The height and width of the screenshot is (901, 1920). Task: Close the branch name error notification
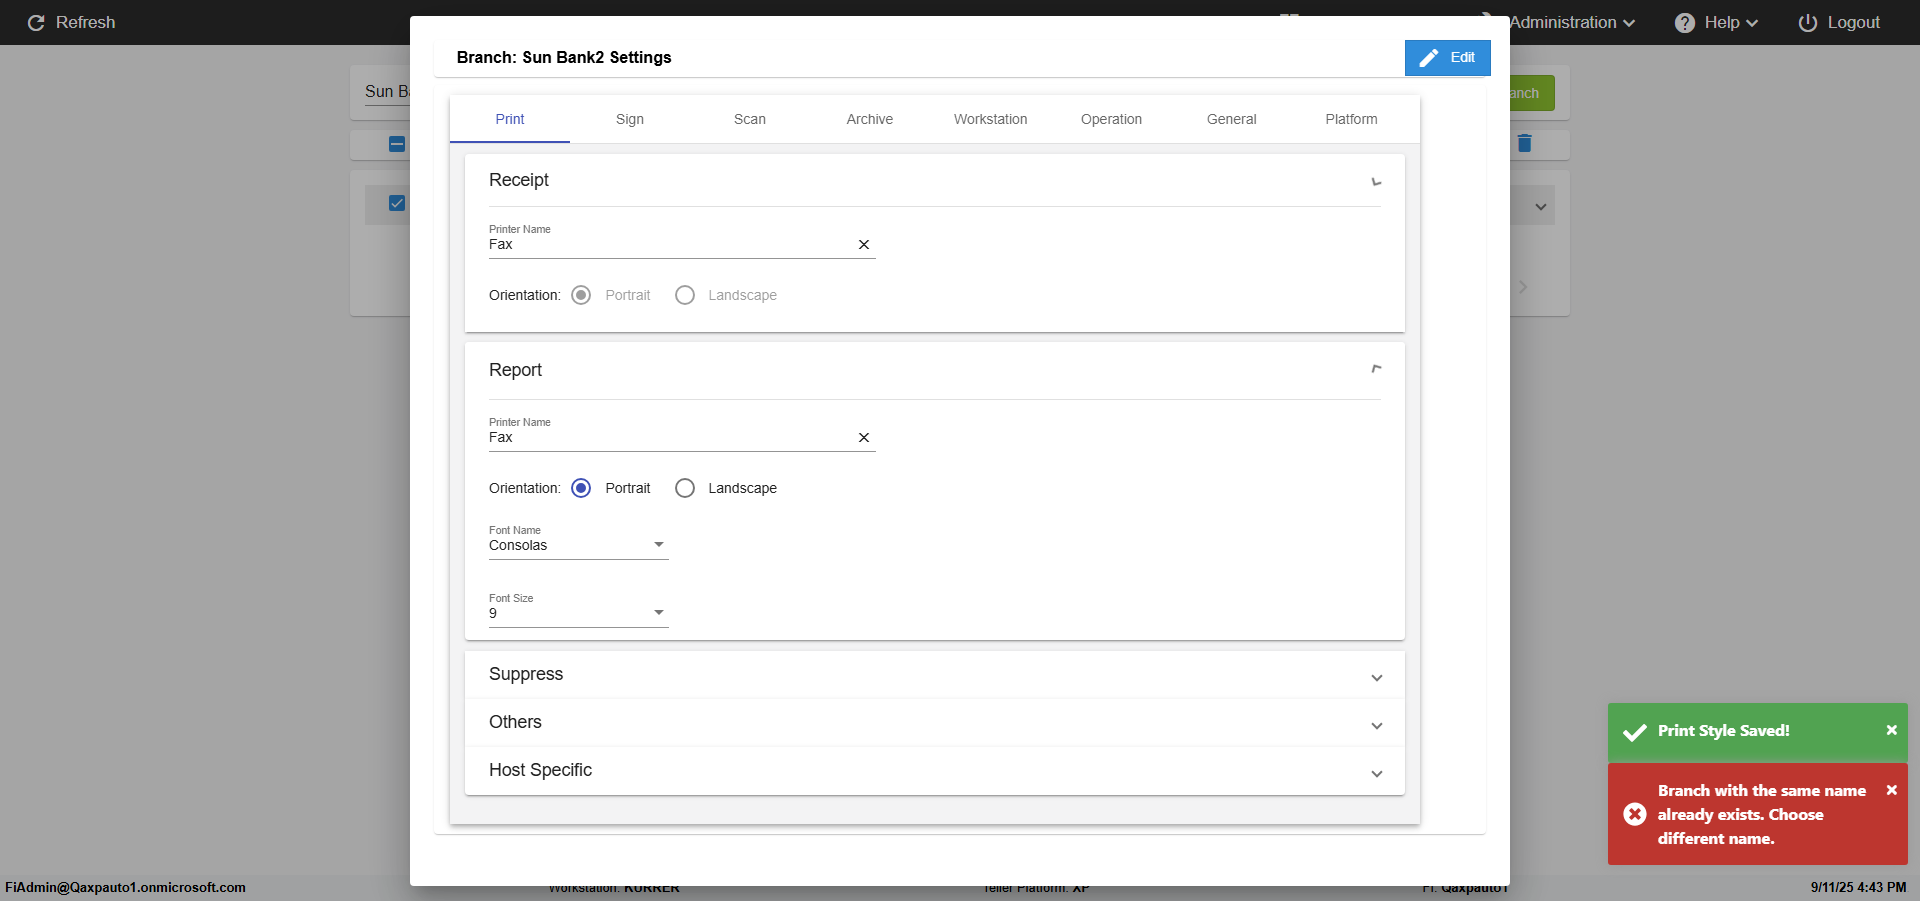pos(1891,791)
